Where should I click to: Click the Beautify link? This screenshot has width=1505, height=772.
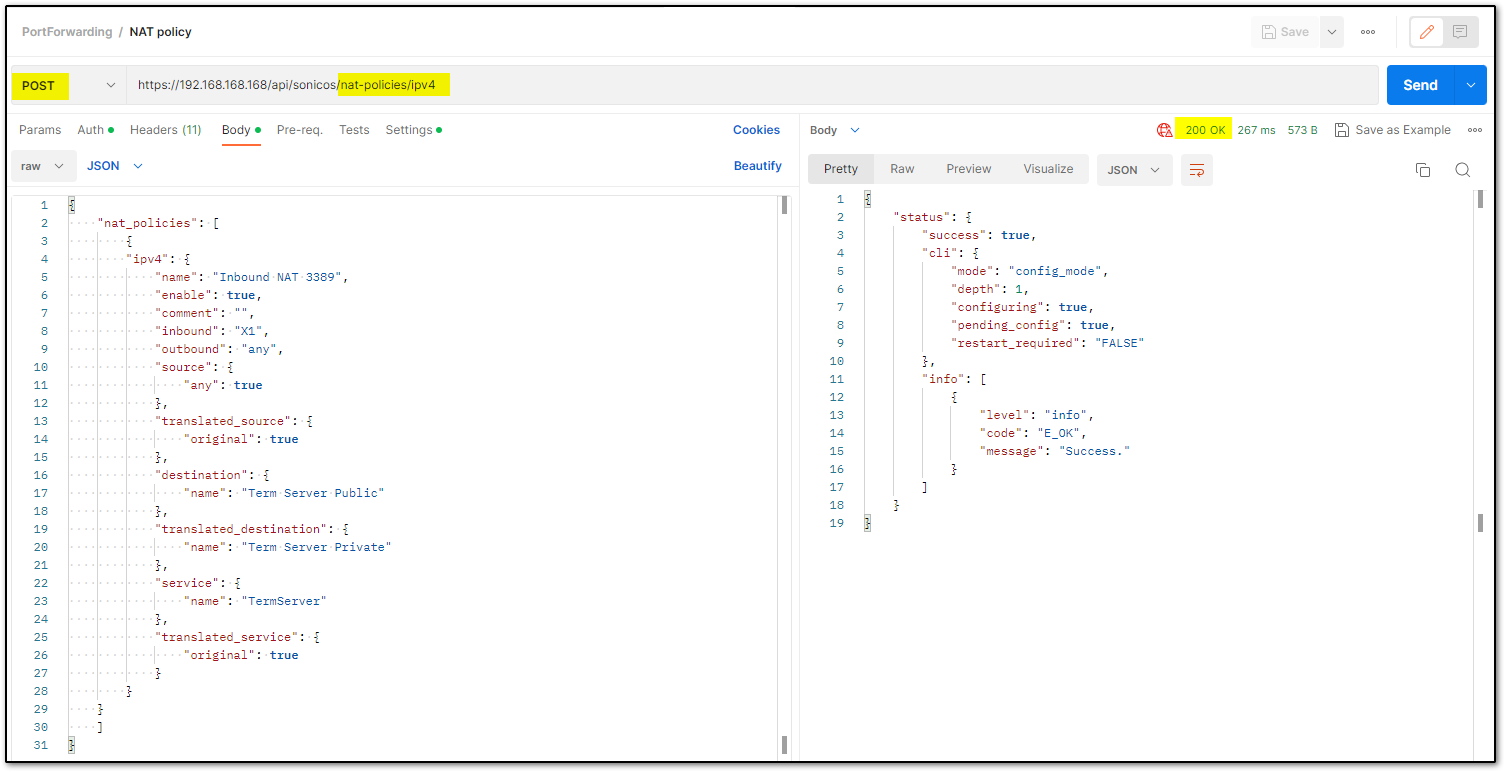pyautogui.click(x=757, y=166)
